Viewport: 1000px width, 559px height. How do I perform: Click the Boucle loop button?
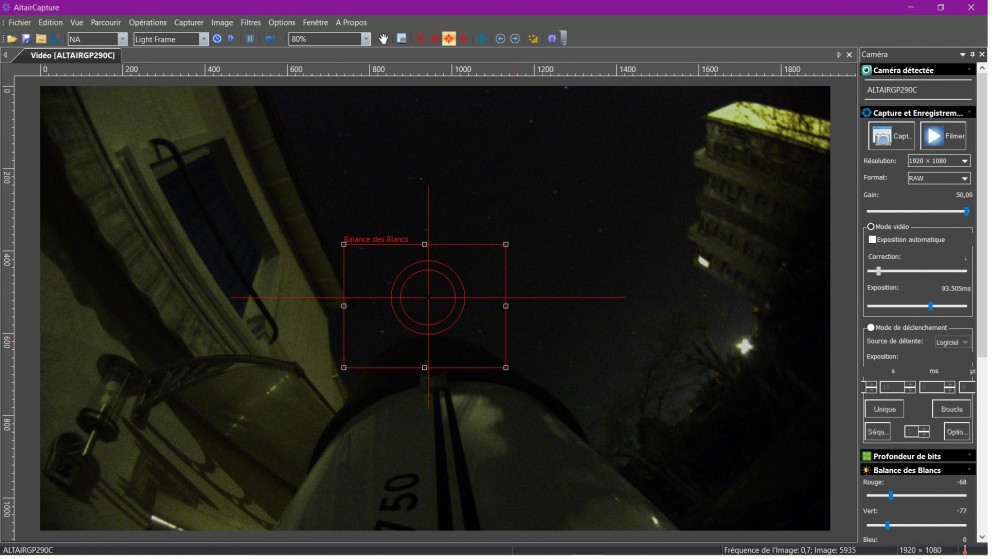tap(952, 410)
